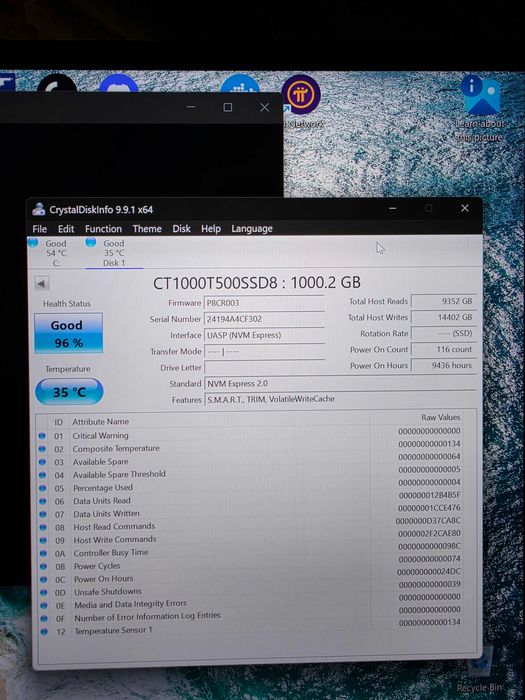This screenshot has width=525, height=700.
Task: Click the Transfer Mode field
Action: [264, 351]
